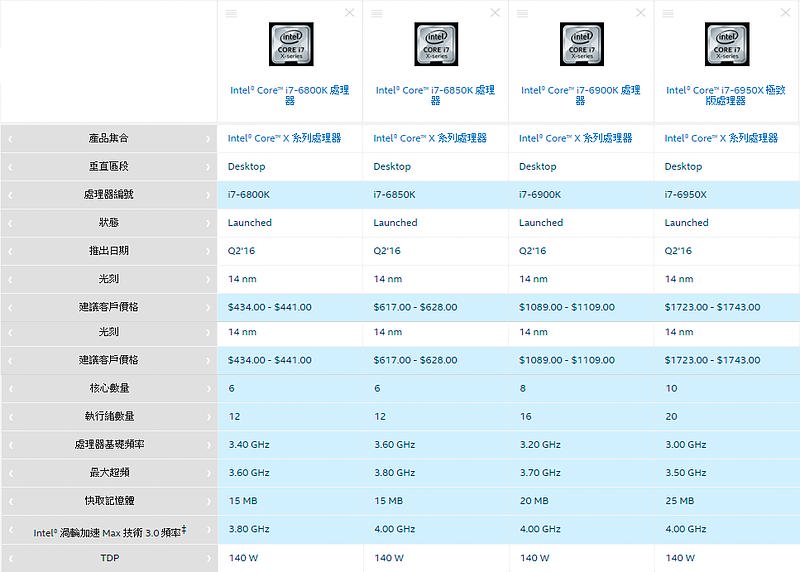Click right arrow on the 核心數量 row
Viewport: 800px width, 572px height.
click(208, 389)
